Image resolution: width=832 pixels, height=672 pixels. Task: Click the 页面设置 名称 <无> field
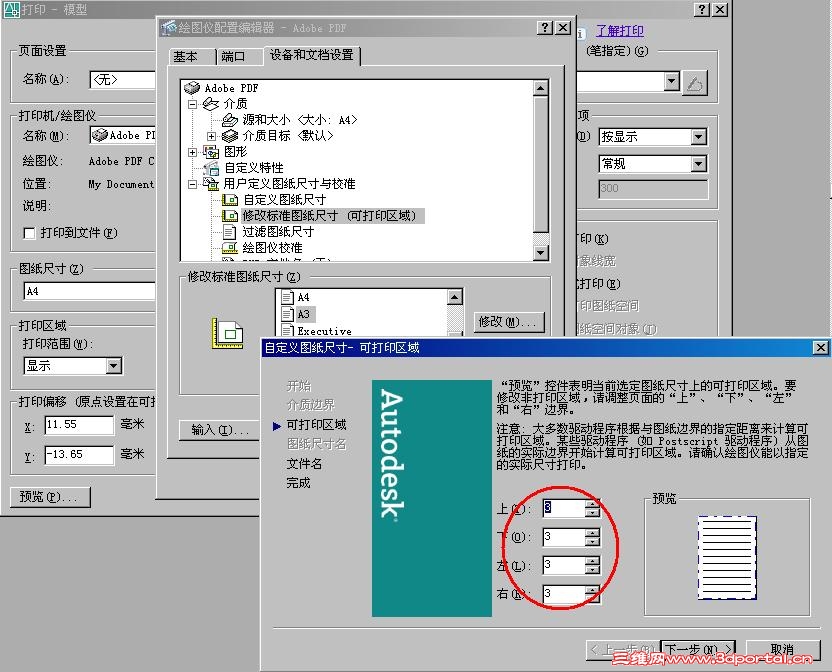click(x=123, y=80)
